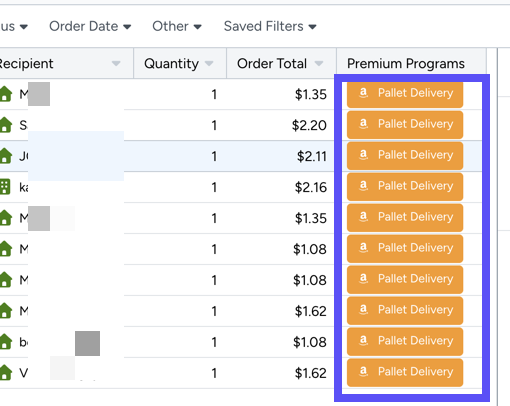The height and width of the screenshot is (406, 510).
Task: Click the Pallet Delivery badge in the $2.20 row
Action: (x=405, y=124)
